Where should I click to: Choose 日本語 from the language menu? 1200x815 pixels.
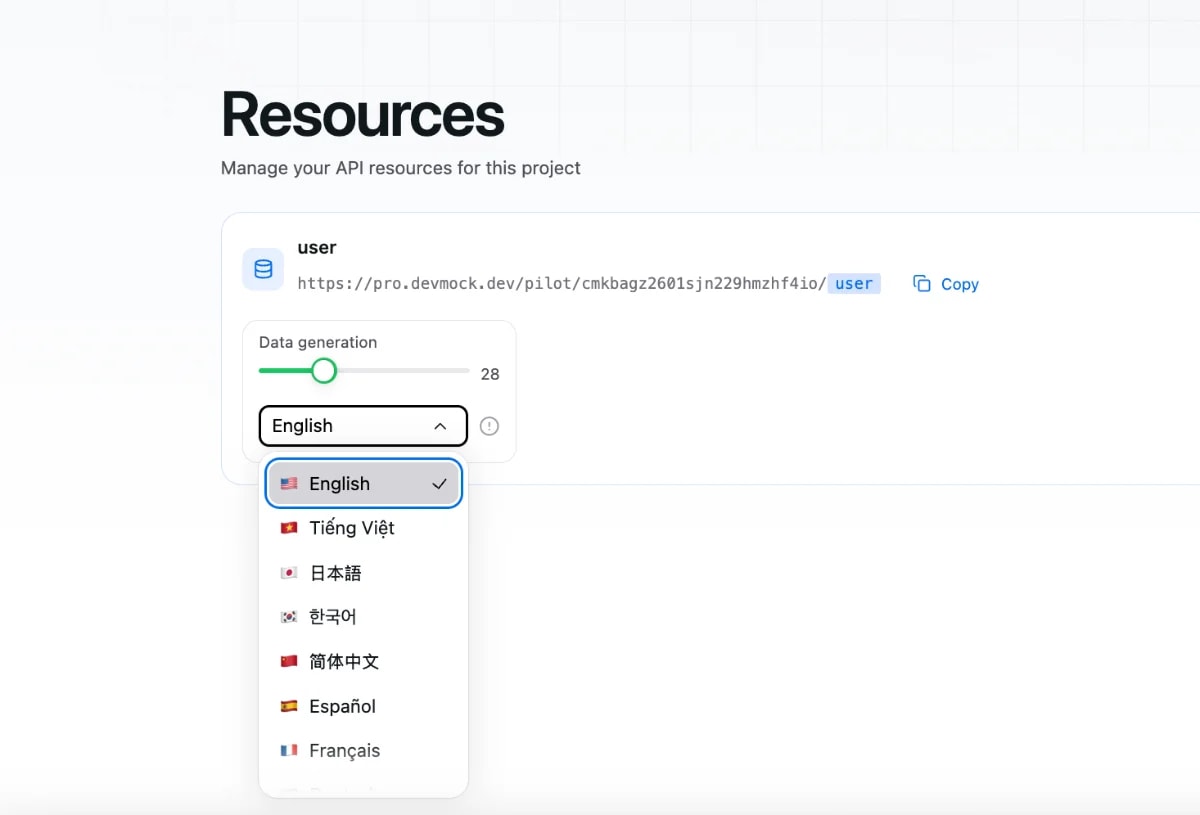(x=335, y=572)
